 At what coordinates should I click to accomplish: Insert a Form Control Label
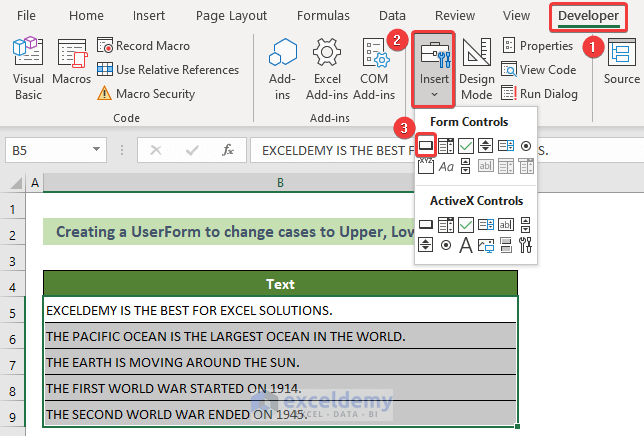click(446, 166)
